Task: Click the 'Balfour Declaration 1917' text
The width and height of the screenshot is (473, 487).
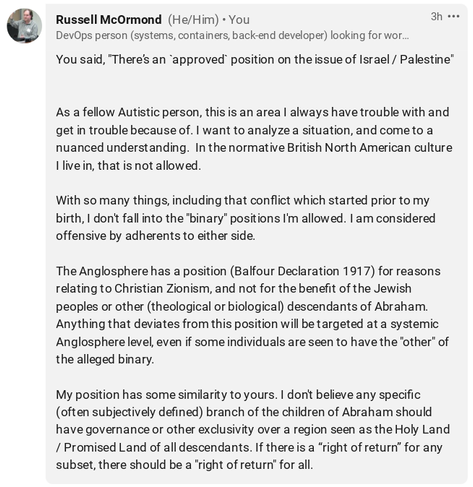Action: click(302, 271)
